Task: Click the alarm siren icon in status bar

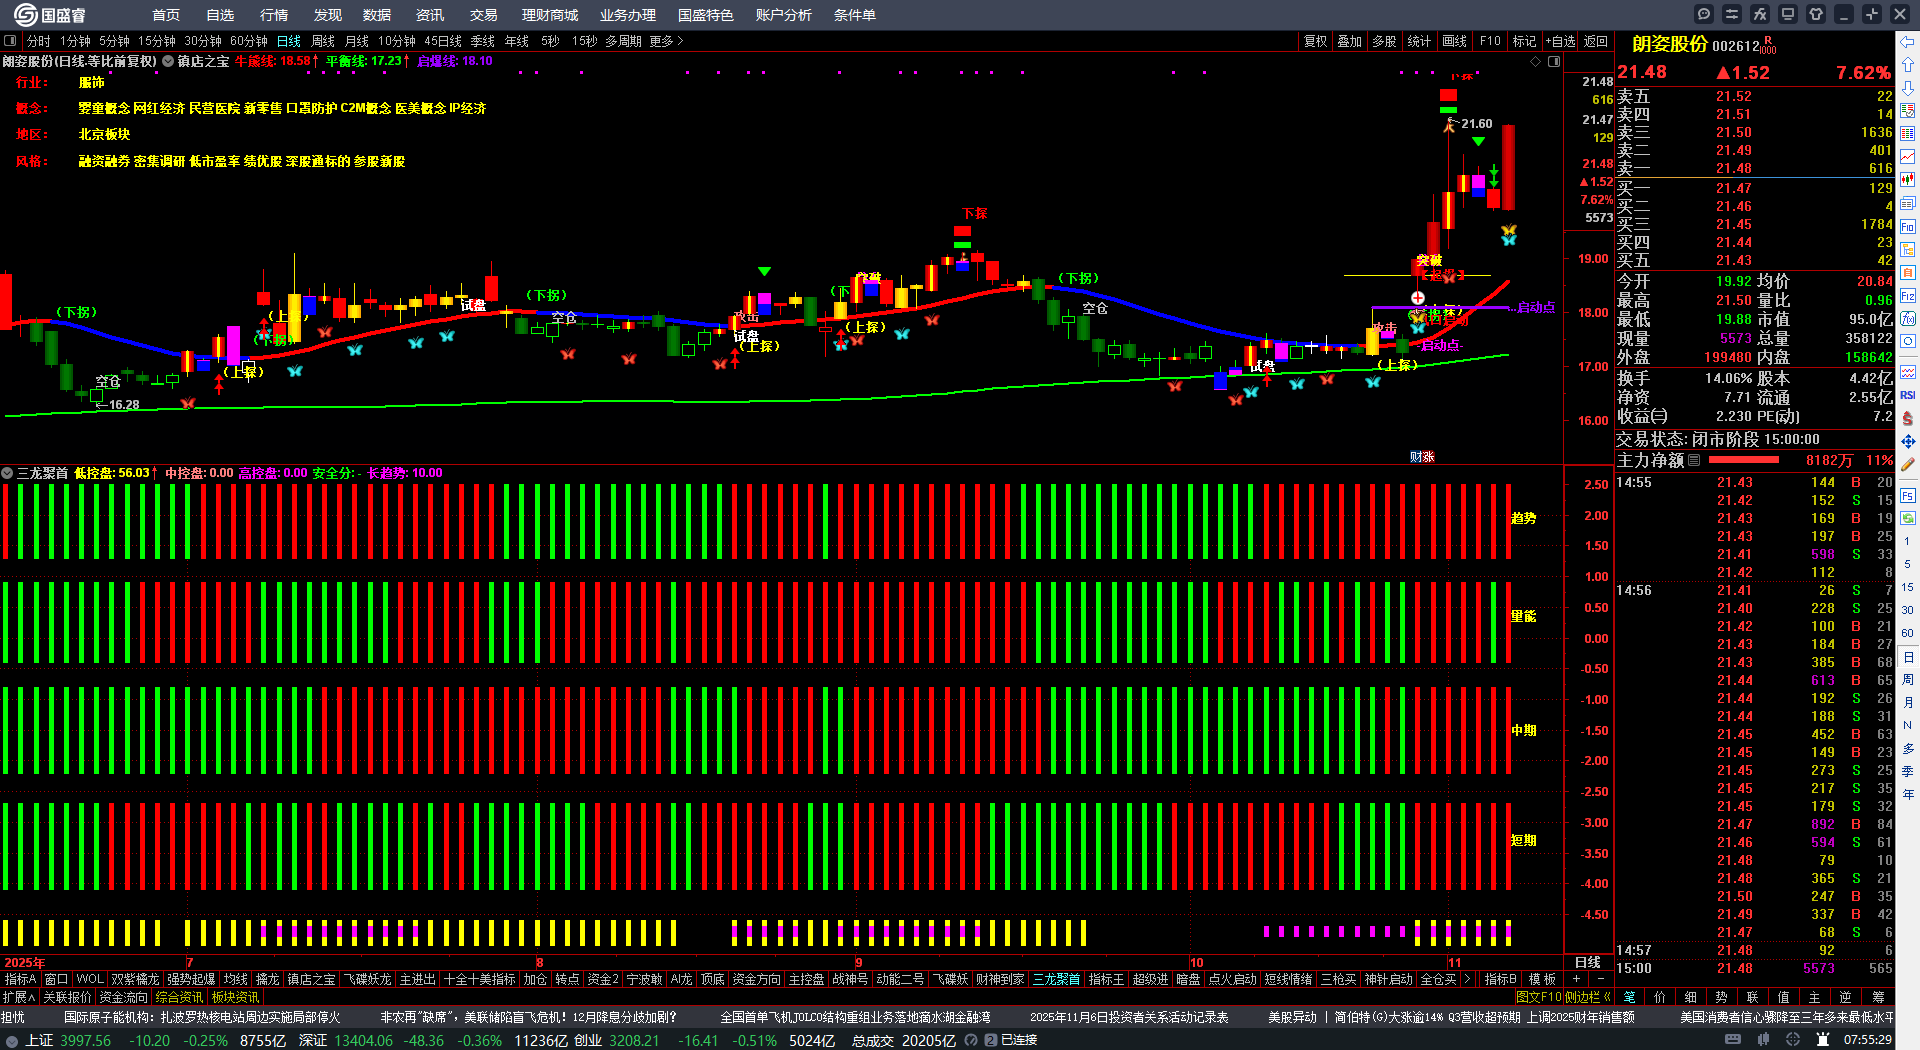Action: coord(1823,1040)
